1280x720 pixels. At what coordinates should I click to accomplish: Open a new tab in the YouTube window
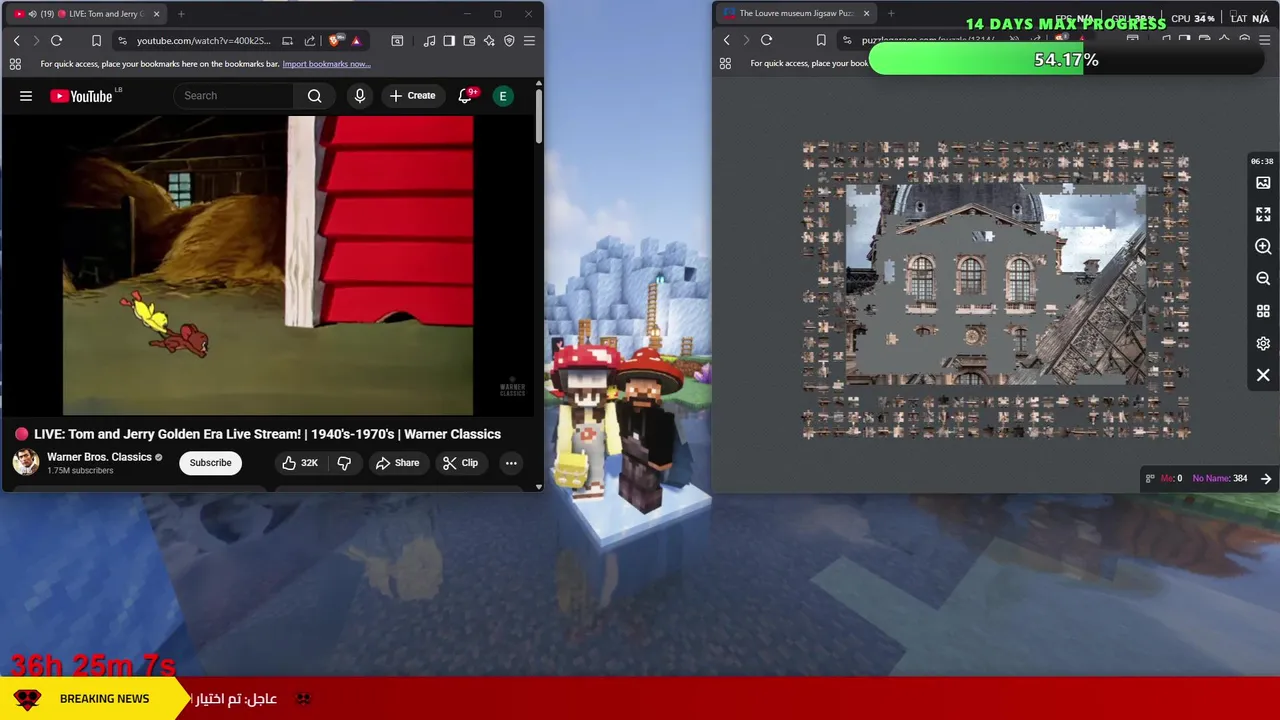[181, 14]
